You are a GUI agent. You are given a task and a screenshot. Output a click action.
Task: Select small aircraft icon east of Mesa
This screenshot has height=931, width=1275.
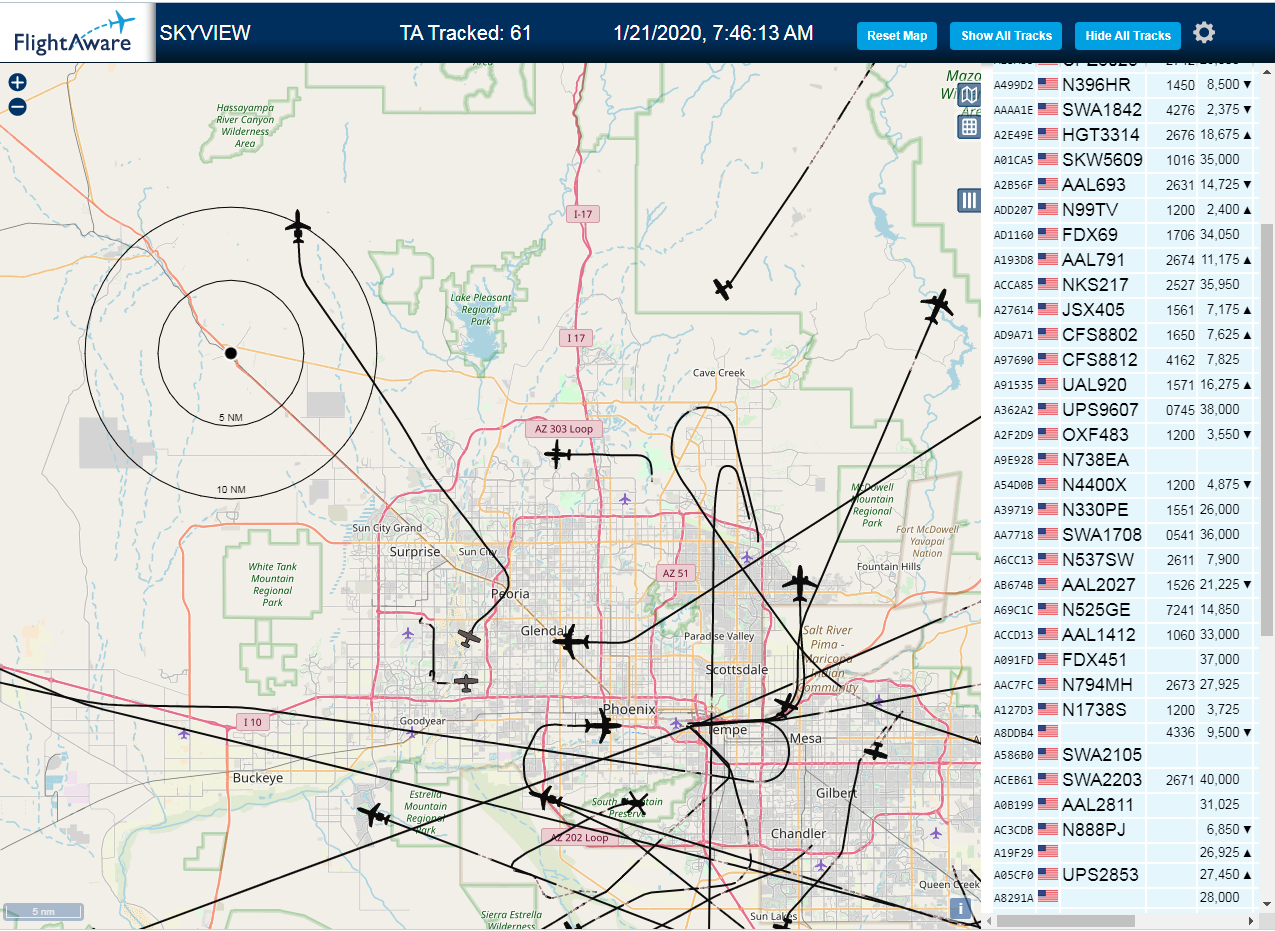pyautogui.click(x=876, y=750)
